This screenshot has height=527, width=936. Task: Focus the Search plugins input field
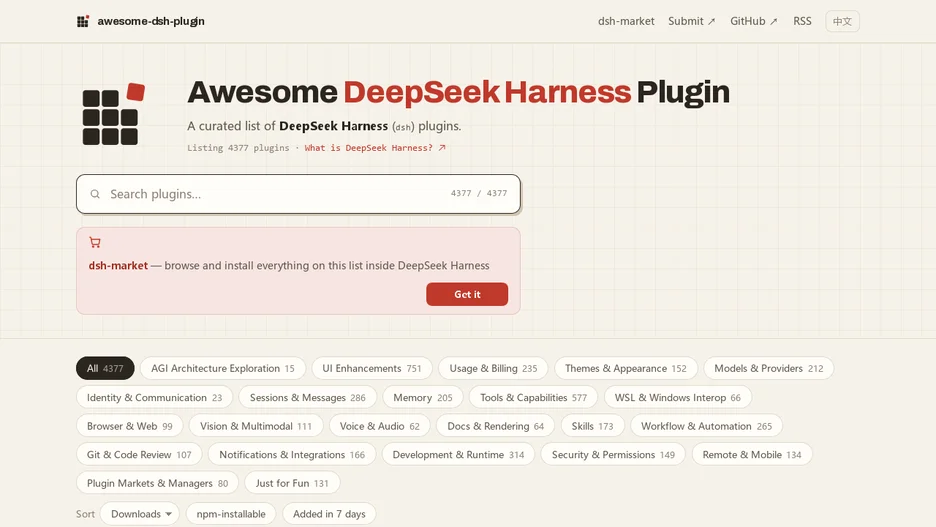coord(298,194)
